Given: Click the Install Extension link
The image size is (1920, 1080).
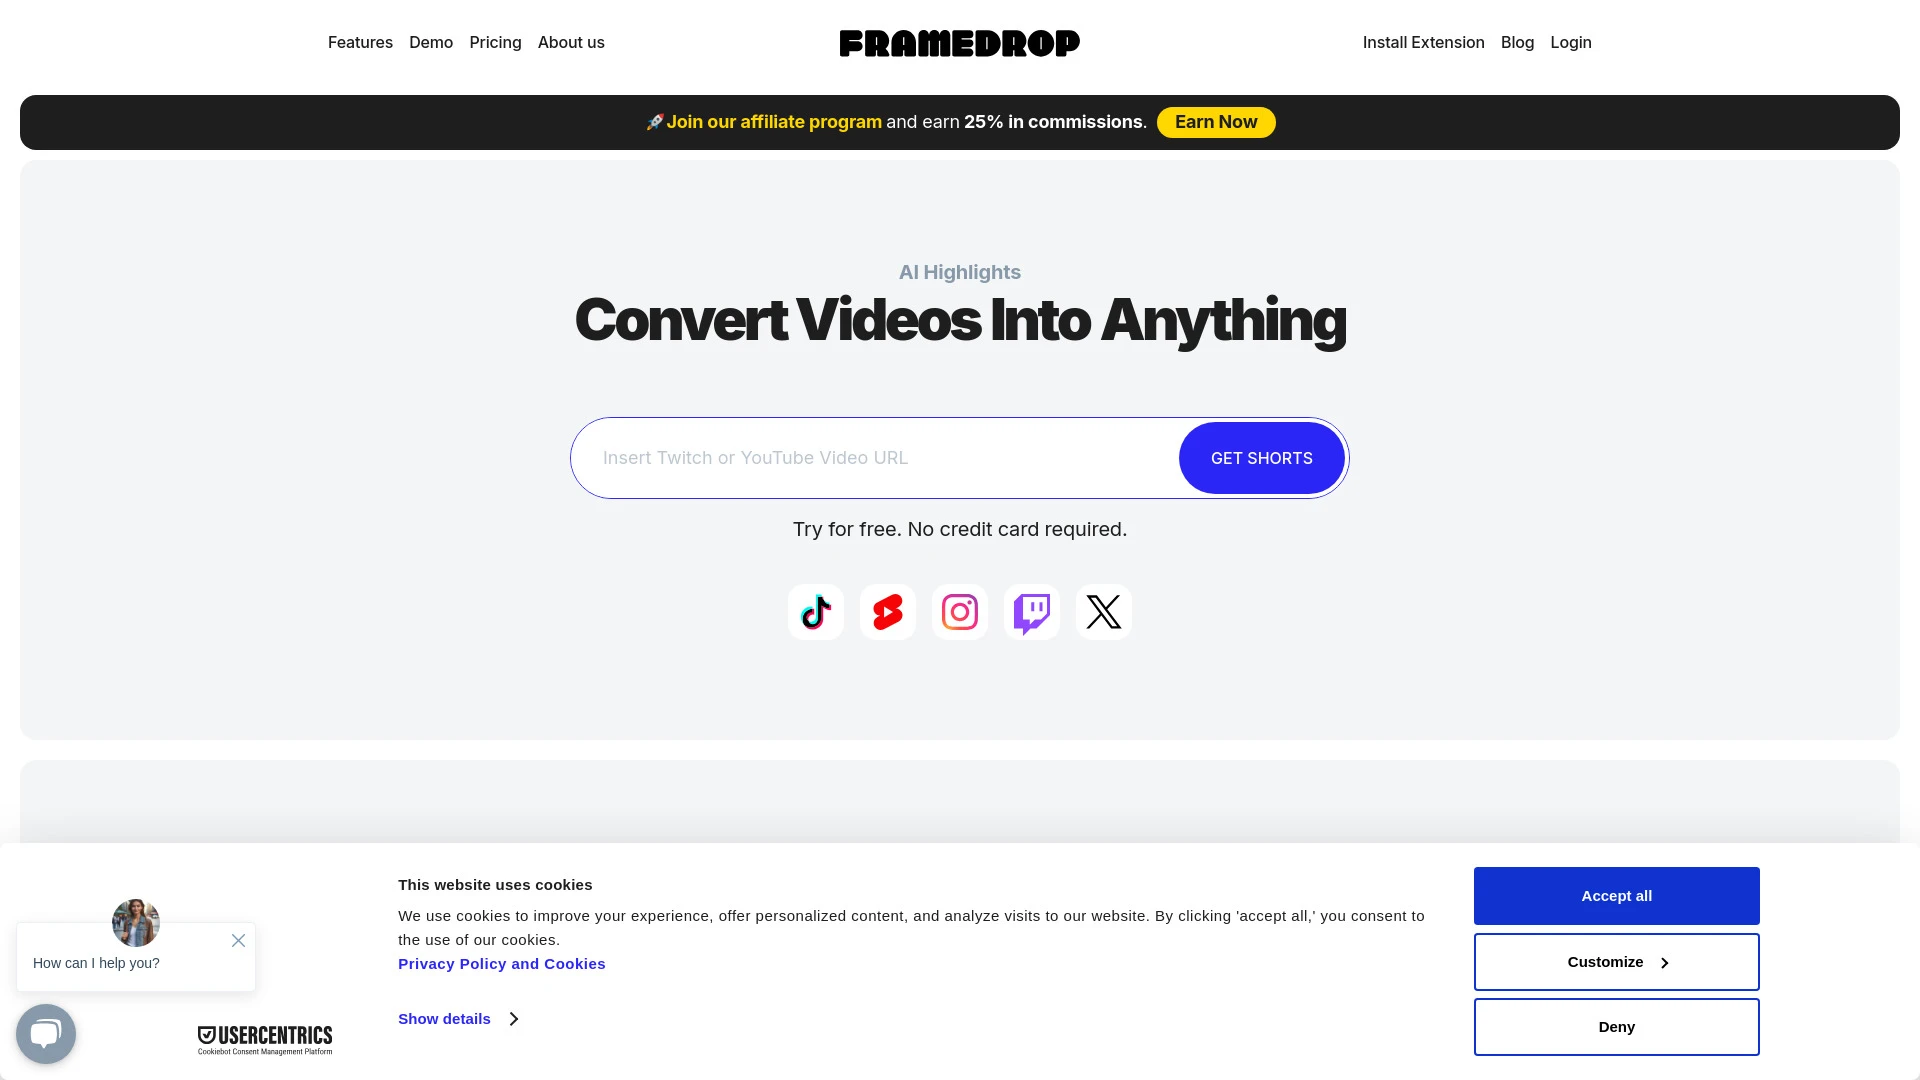Looking at the screenshot, I should click(x=1423, y=42).
